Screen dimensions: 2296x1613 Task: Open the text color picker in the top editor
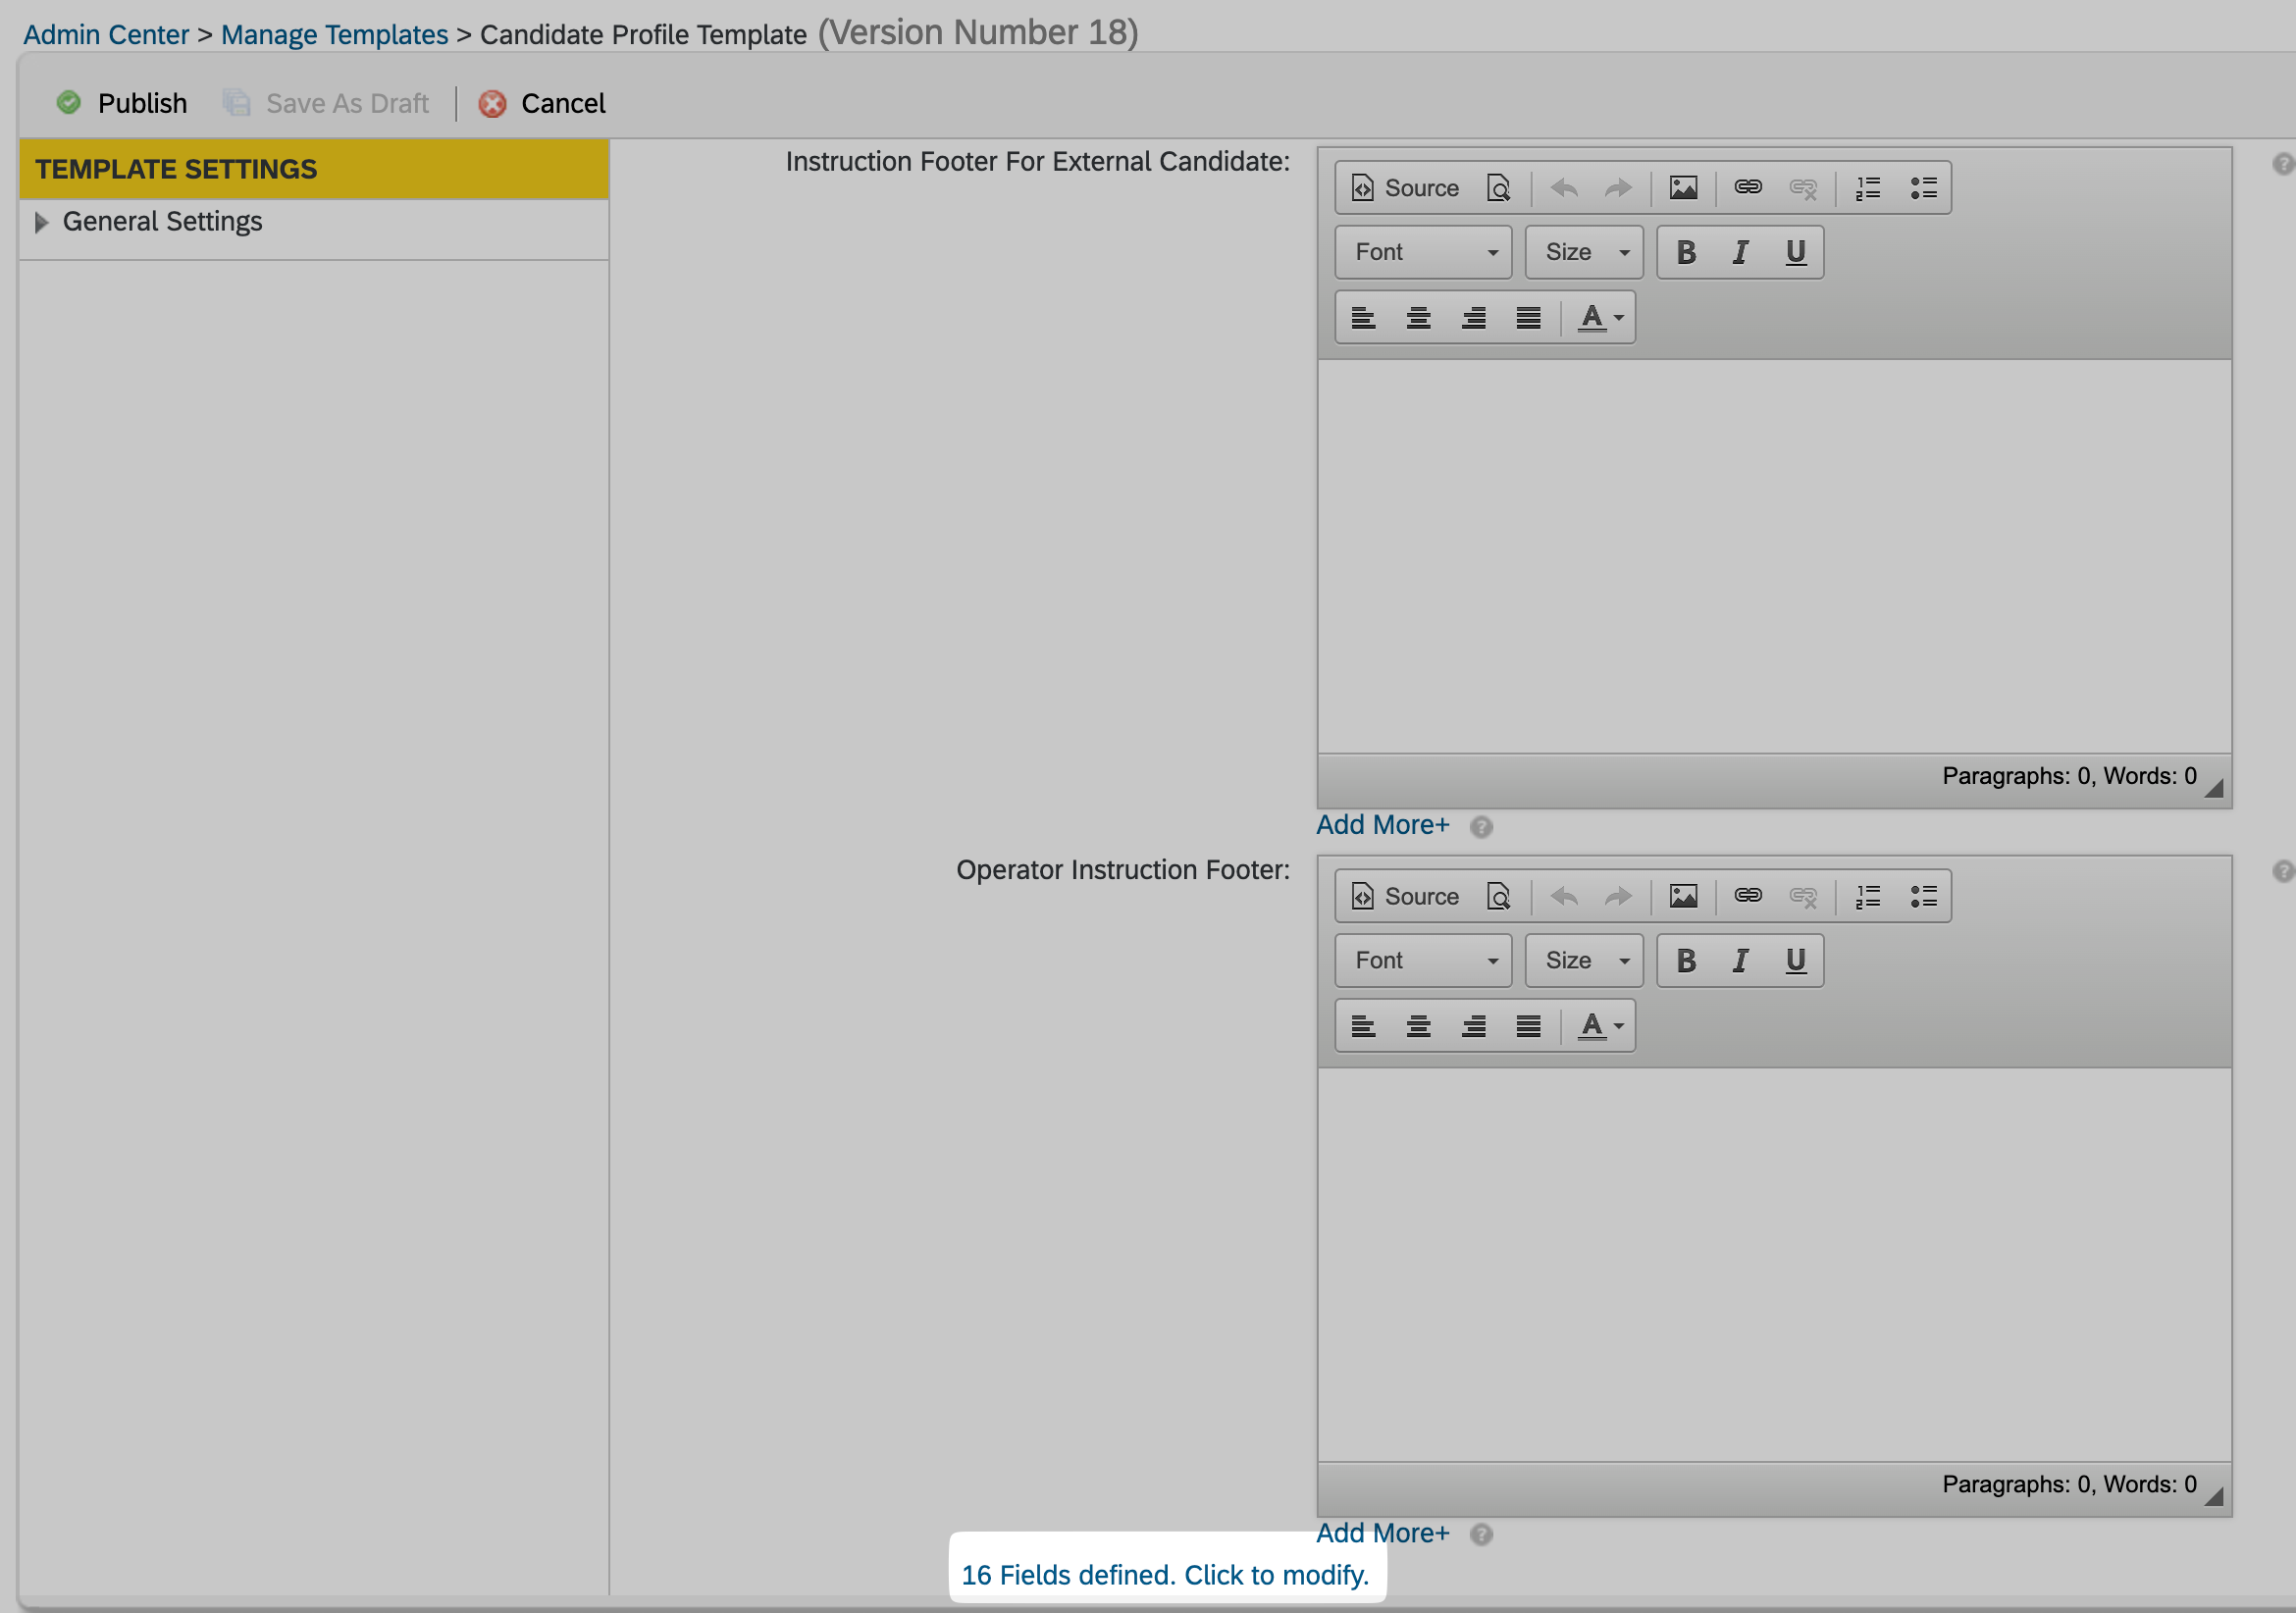click(1600, 318)
